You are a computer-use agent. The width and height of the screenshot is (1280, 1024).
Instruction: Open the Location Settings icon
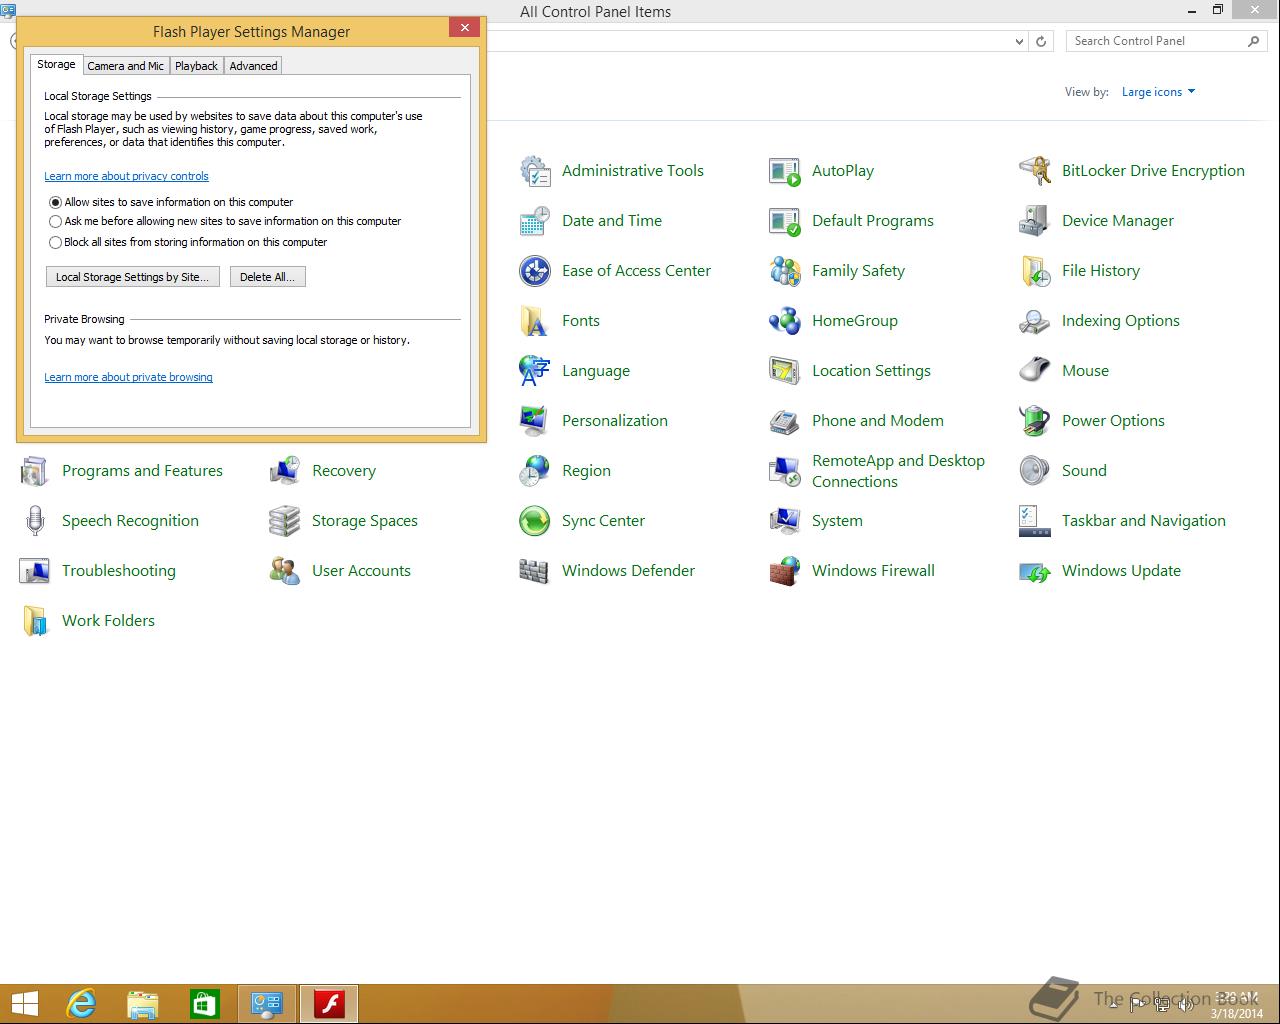785,371
